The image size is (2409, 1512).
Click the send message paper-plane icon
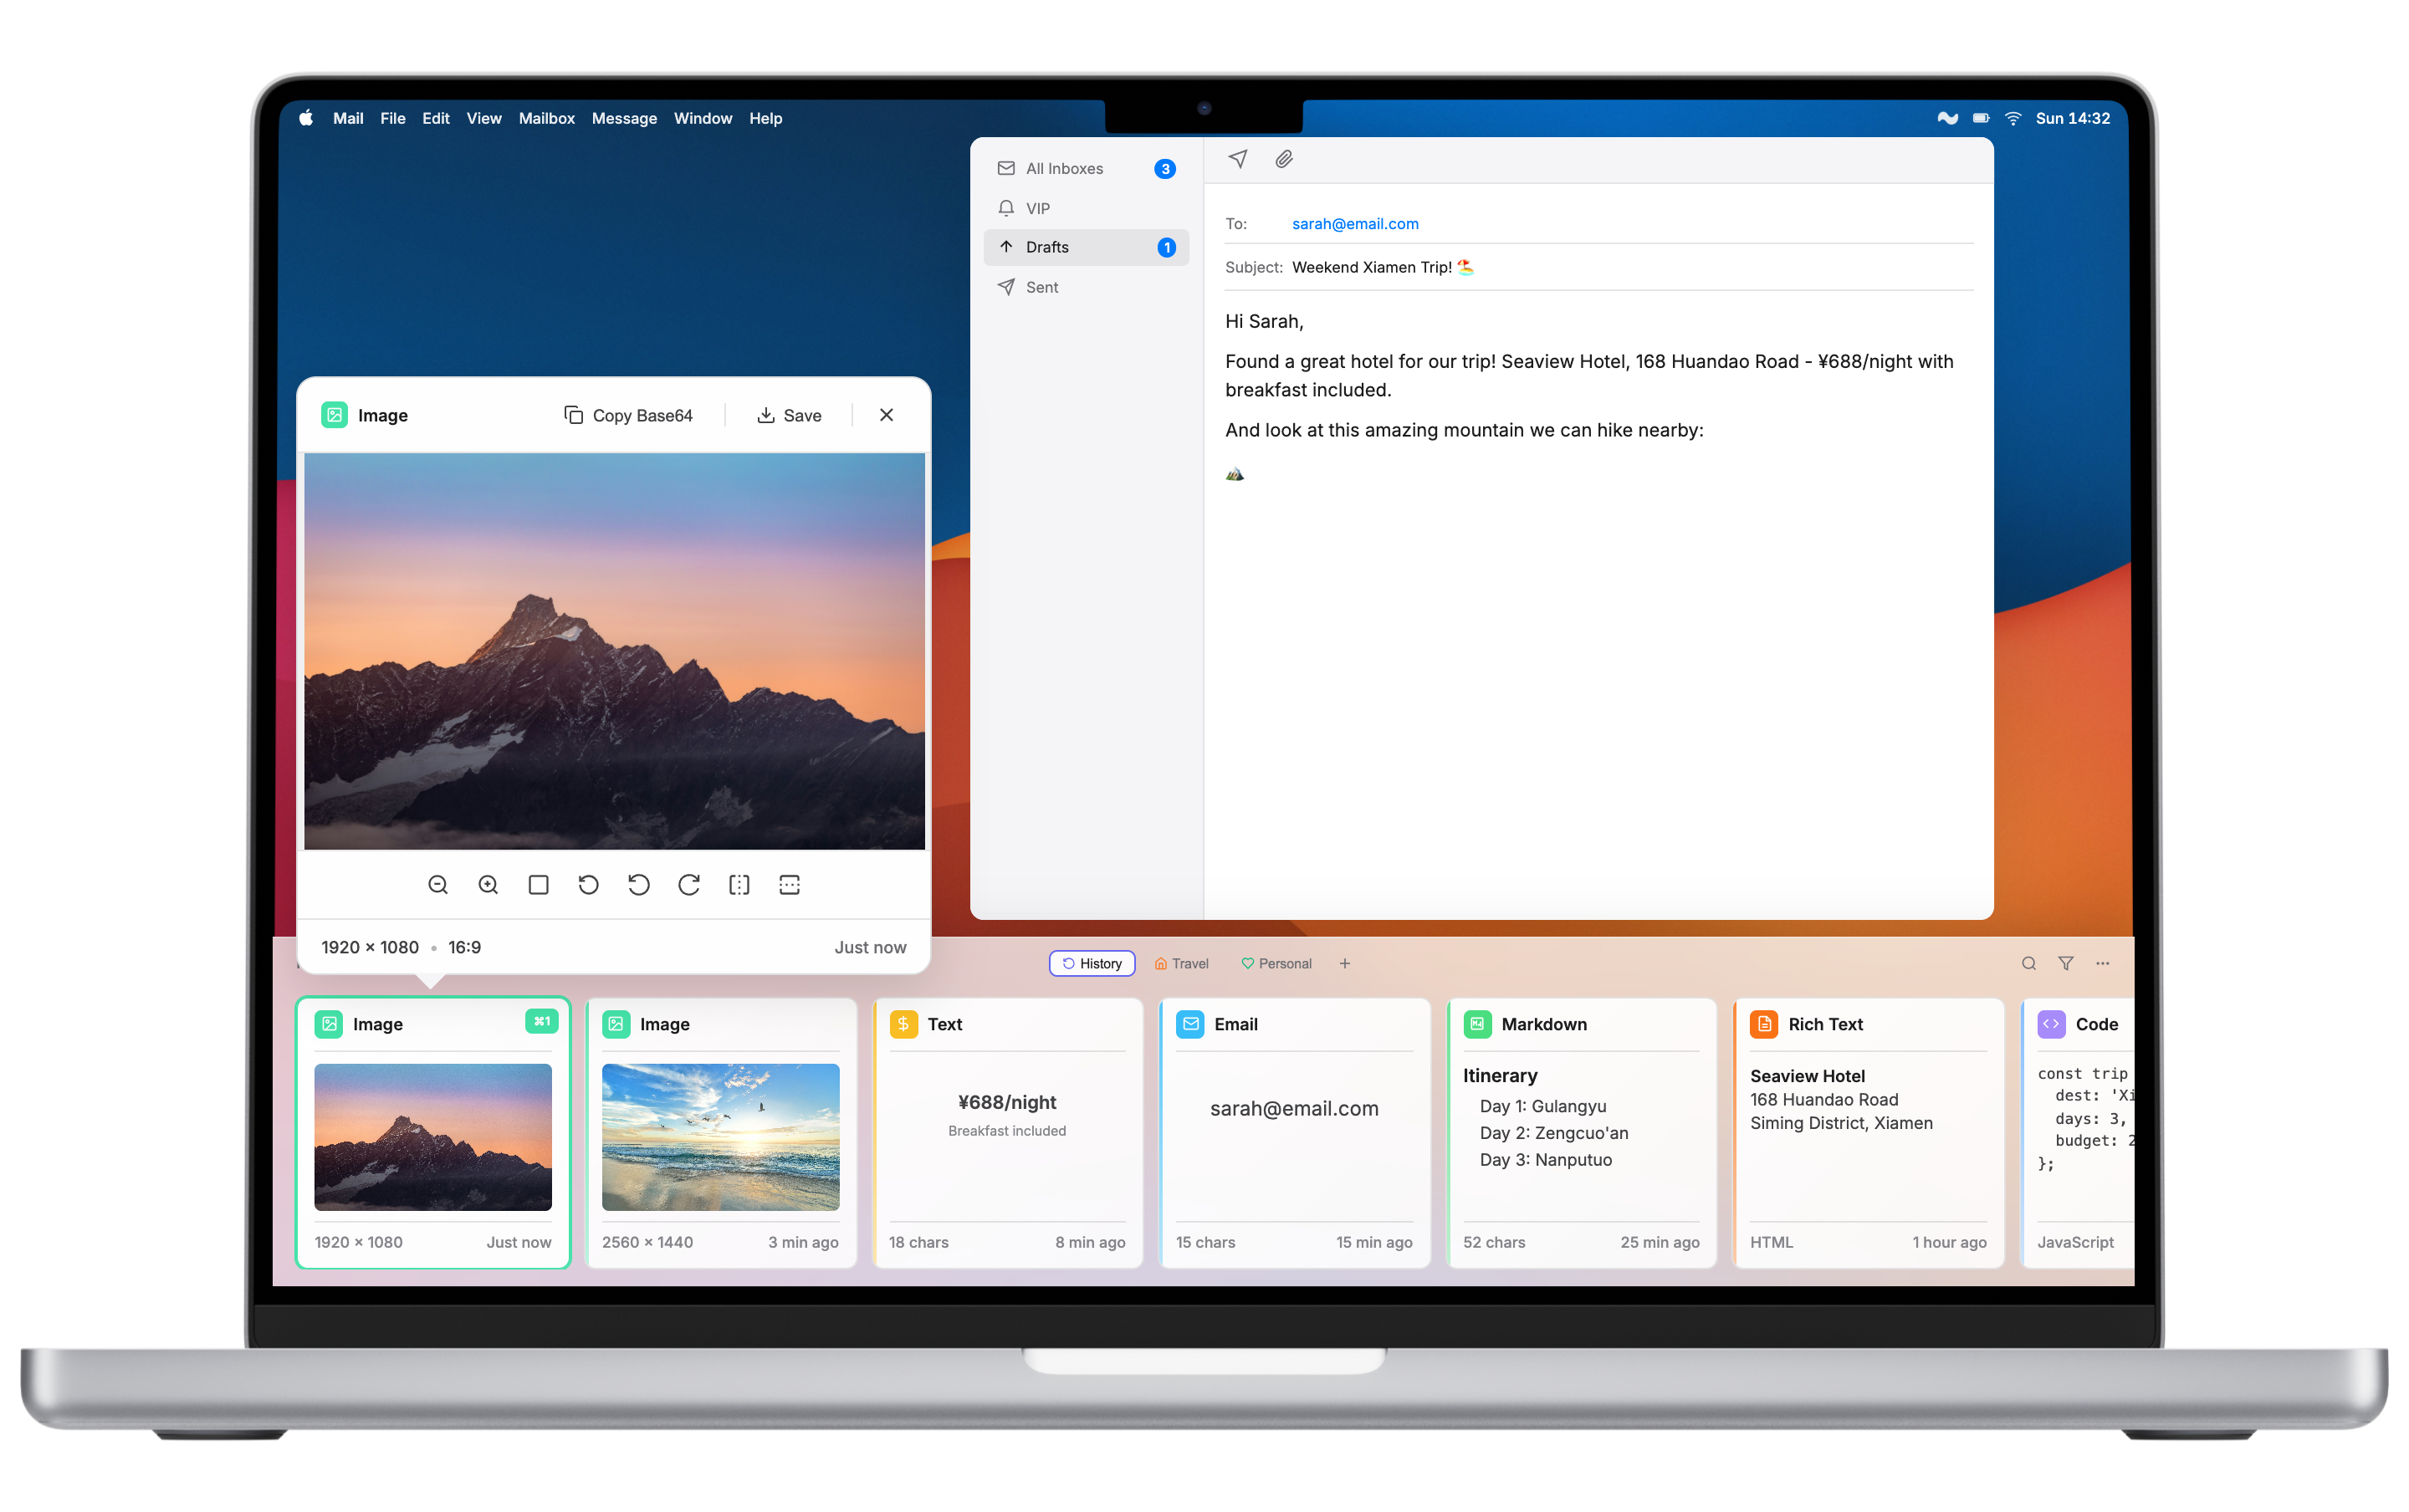pyautogui.click(x=1238, y=159)
